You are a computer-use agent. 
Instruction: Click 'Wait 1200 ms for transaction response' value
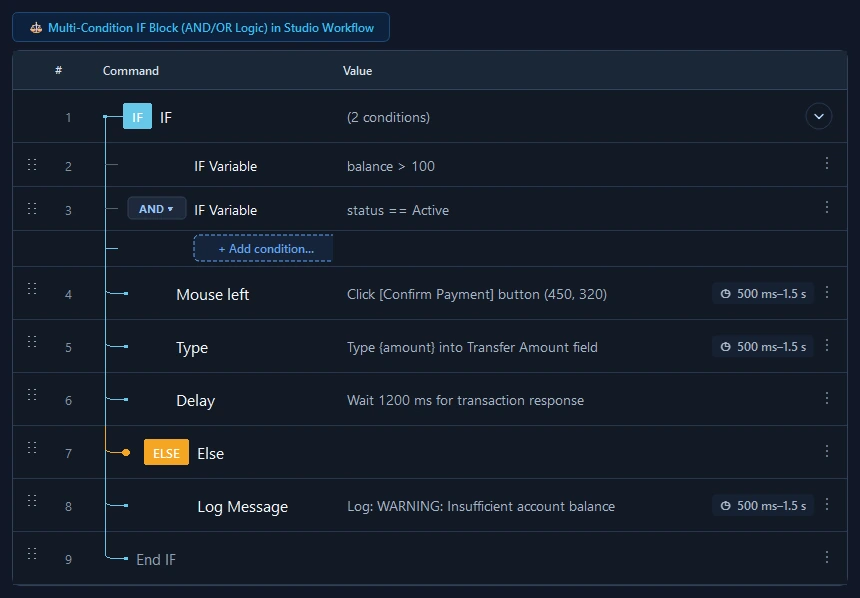[465, 400]
